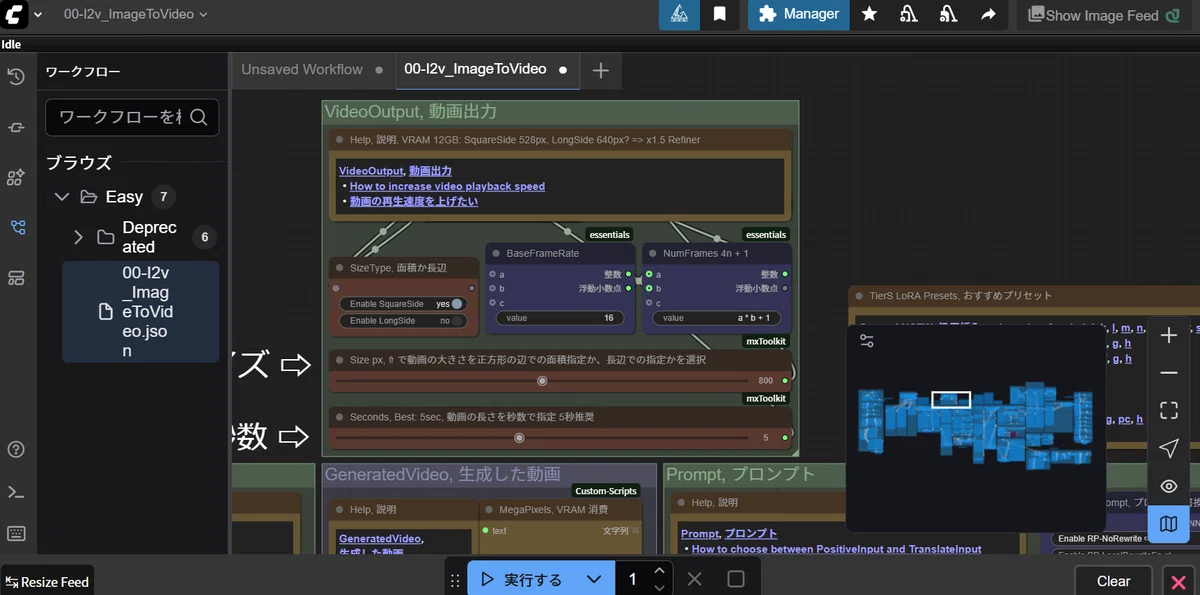
Task: Open minimap settings sliders icon
Action: (x=867, y=341)
